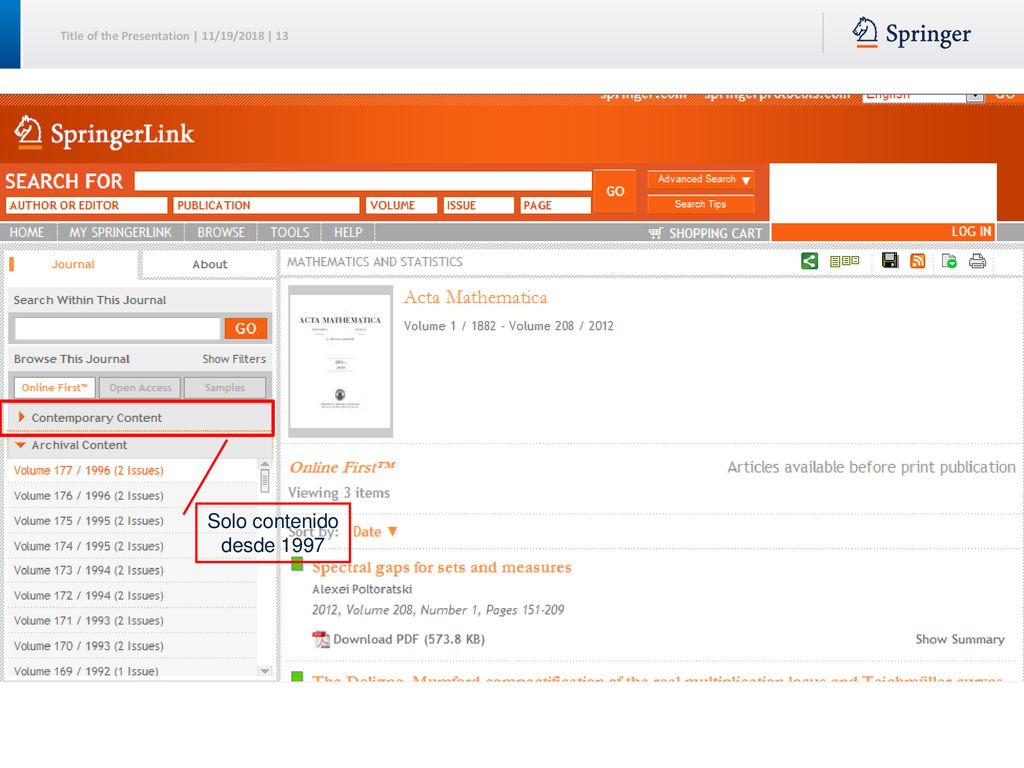Open the Acta Mathematica journal title
The width and height of the screenshot is (1024, 768).
coord(475,297)
